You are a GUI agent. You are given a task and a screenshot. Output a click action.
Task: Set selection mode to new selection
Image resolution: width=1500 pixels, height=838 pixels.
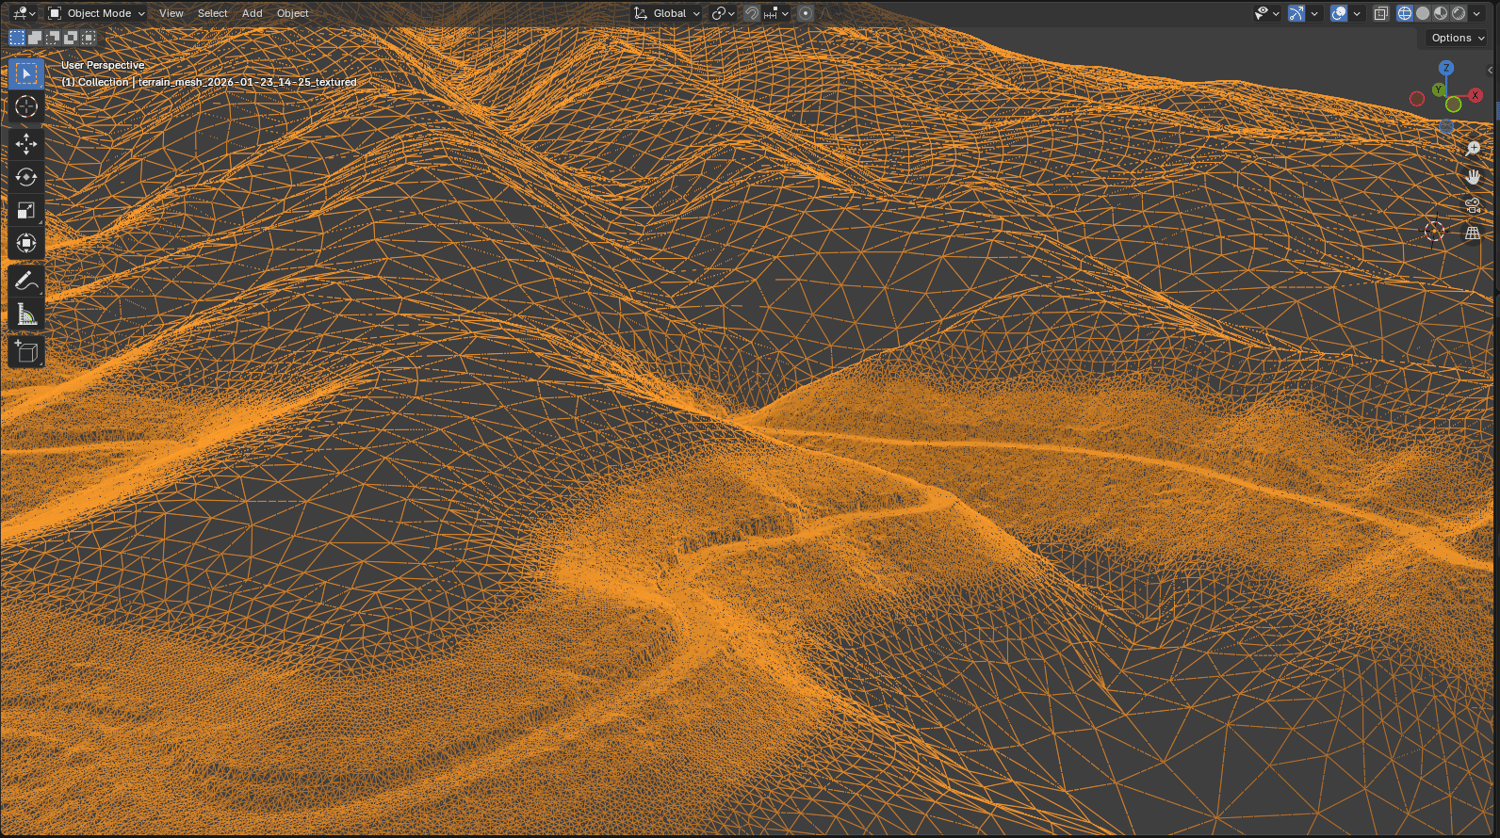(17, 38)
